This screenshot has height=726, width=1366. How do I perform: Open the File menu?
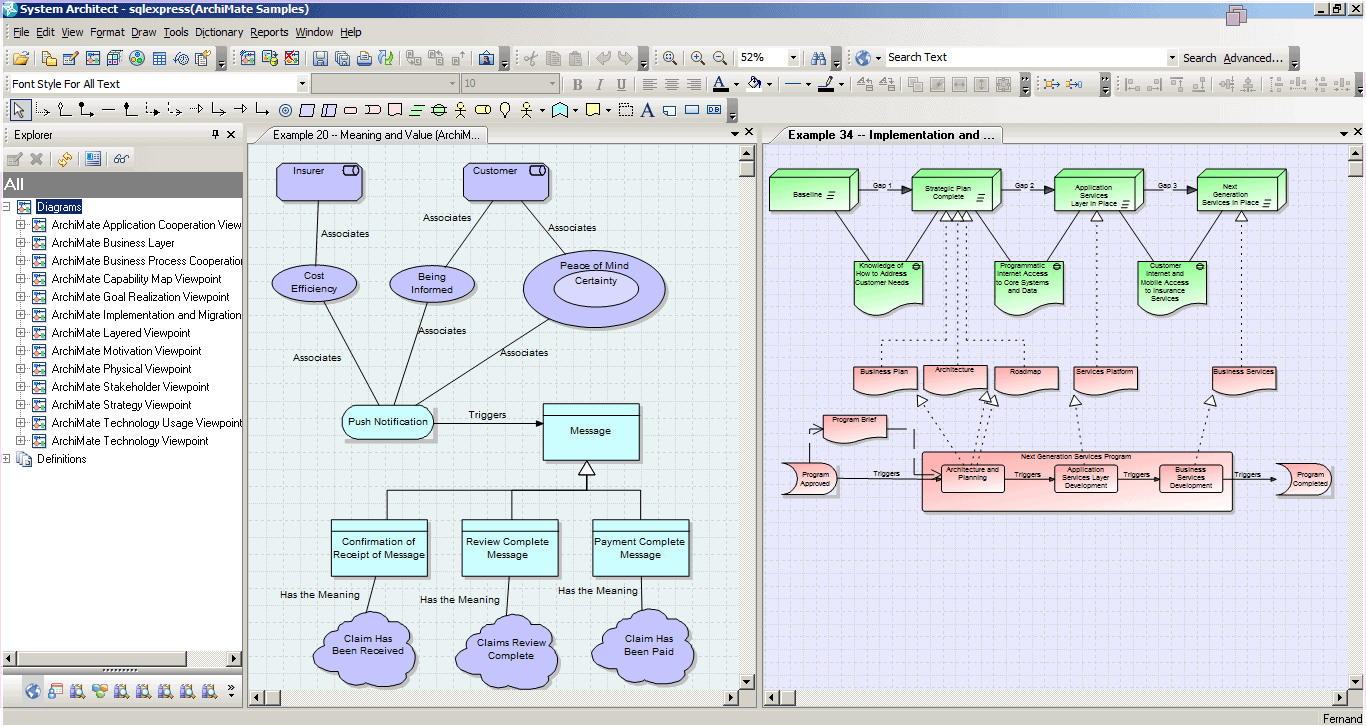pyautogui.click(x=20, y=32)
